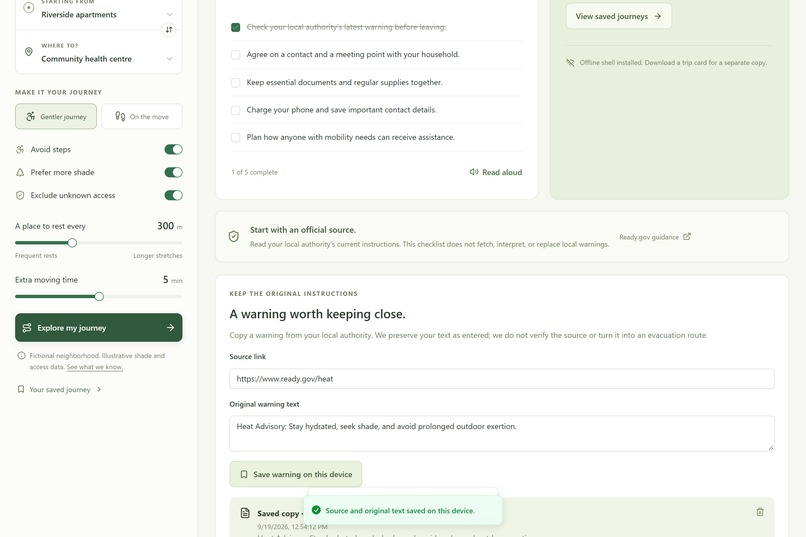Open the Ready.gov guidance link

click(x=654, y=237)
